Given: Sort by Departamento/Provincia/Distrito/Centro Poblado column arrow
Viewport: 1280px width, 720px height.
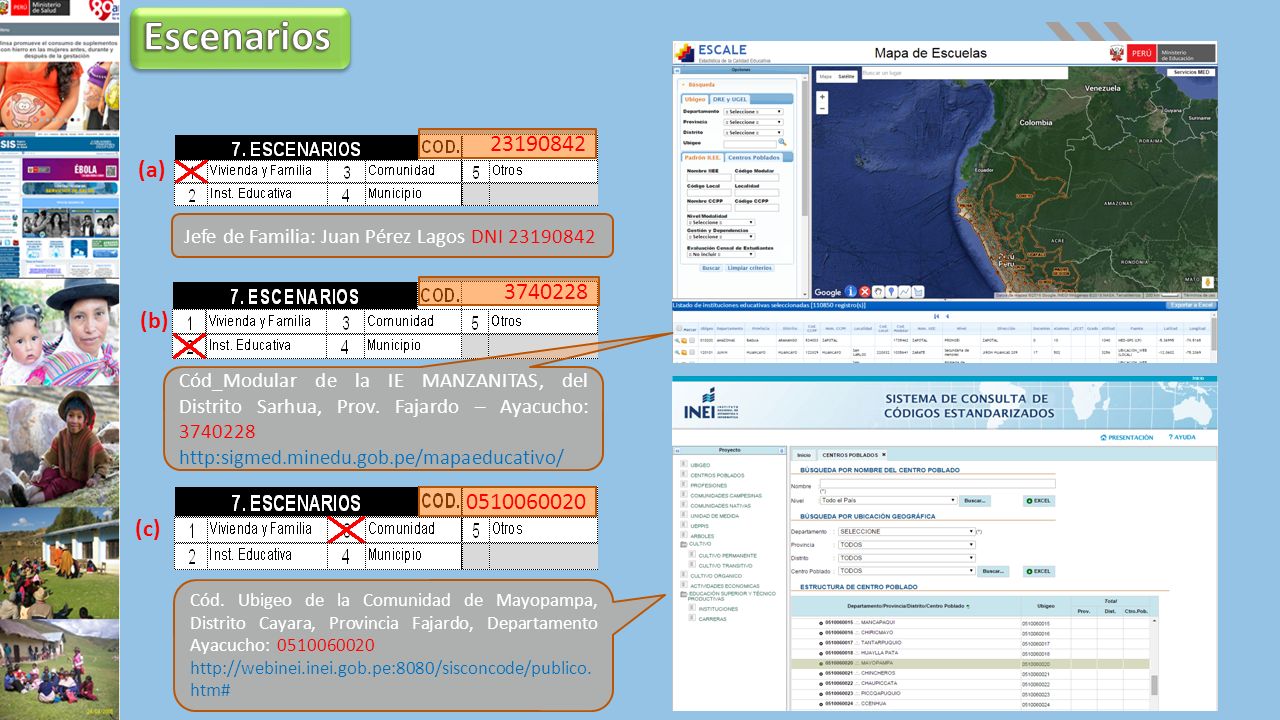Looking at the screenshot, I should 968,606.
